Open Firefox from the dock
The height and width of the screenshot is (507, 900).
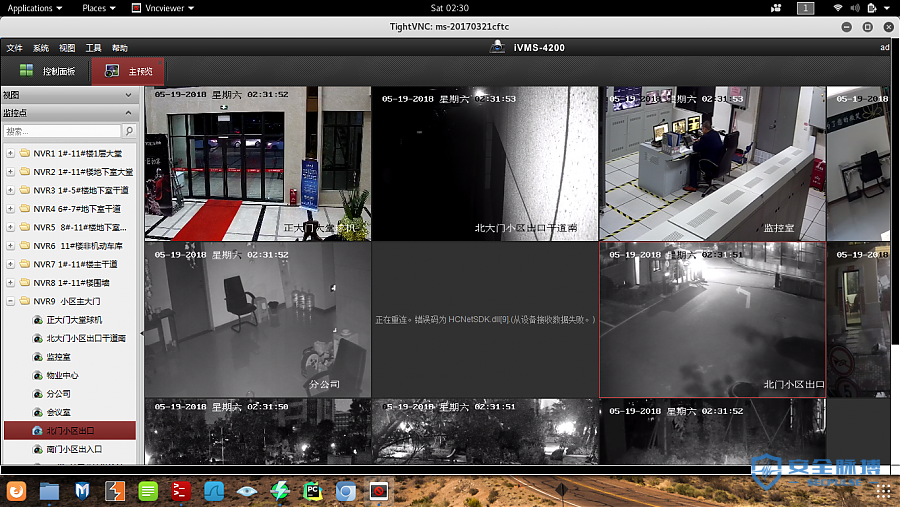pyautogui.click(x=16, y=491)
